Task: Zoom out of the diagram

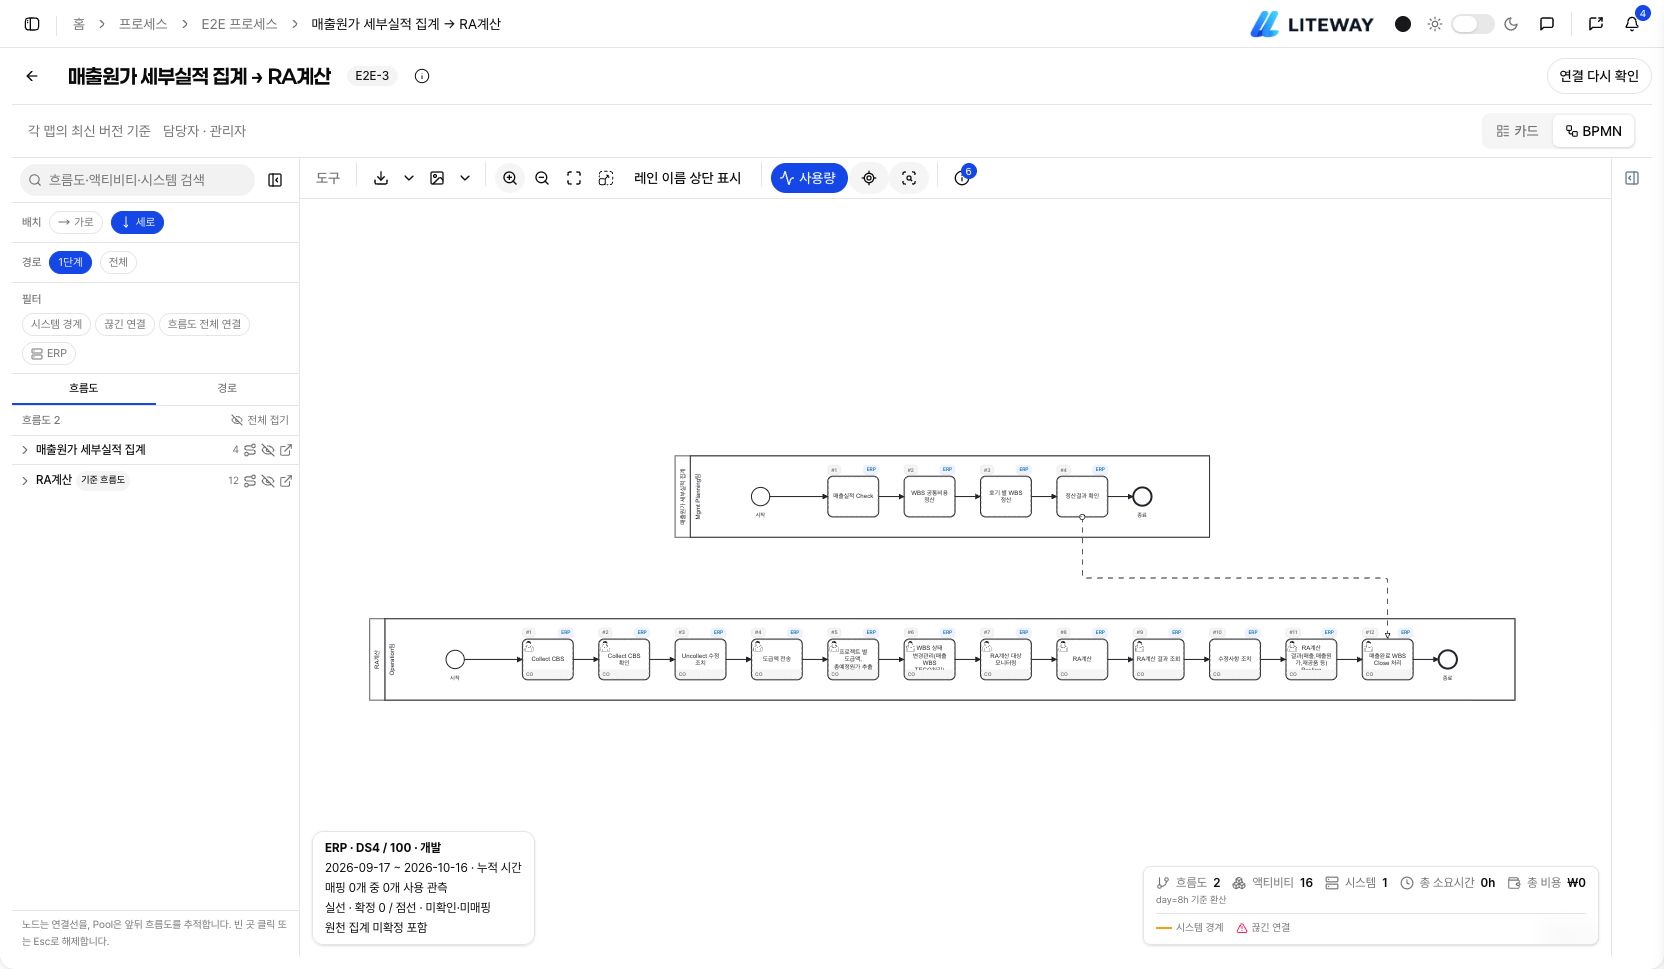Action: [x=542, y=178]
